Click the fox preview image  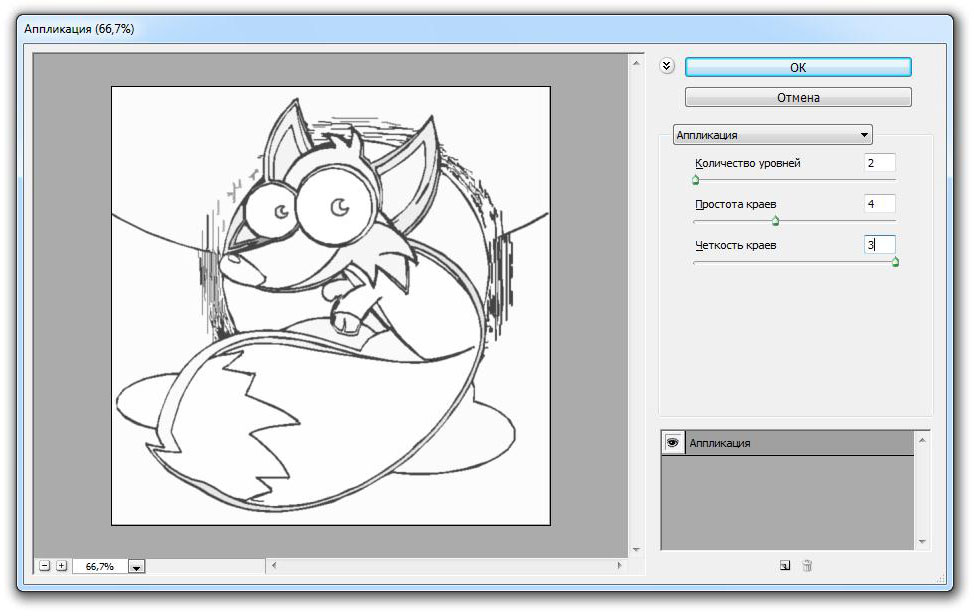pyautogui.click(x=331, y=306)
